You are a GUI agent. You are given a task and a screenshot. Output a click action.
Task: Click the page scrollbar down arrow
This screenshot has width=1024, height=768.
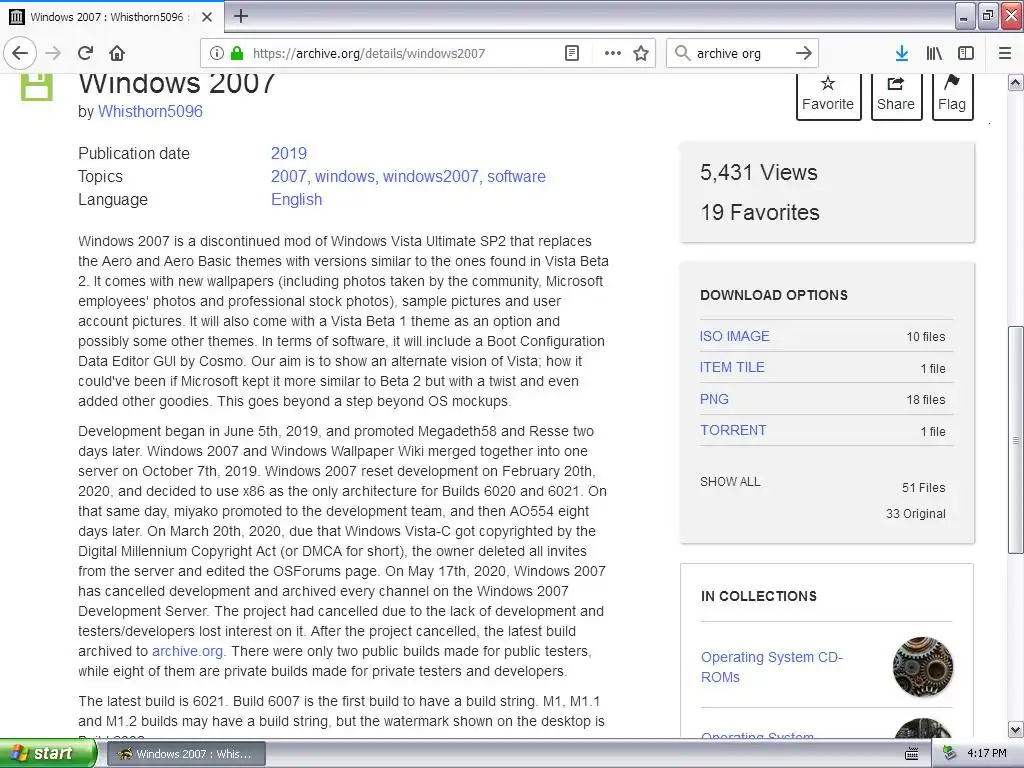tap(1016, 729)
